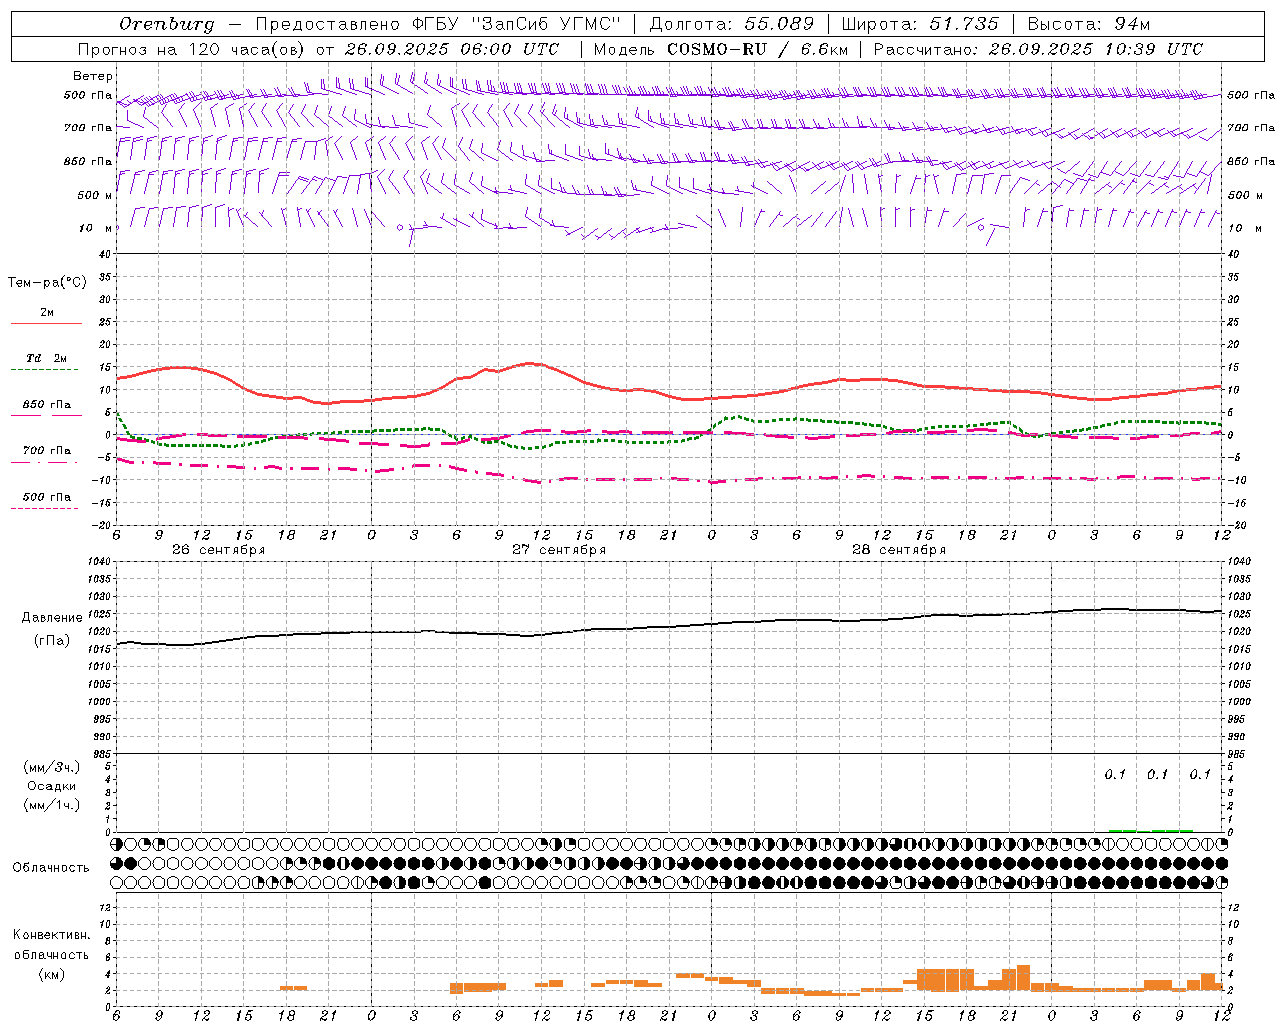This screenshot has height=1024, width=1280.
Task: Click the latitude value Широта: 51.735
Action: pos(920,24)
